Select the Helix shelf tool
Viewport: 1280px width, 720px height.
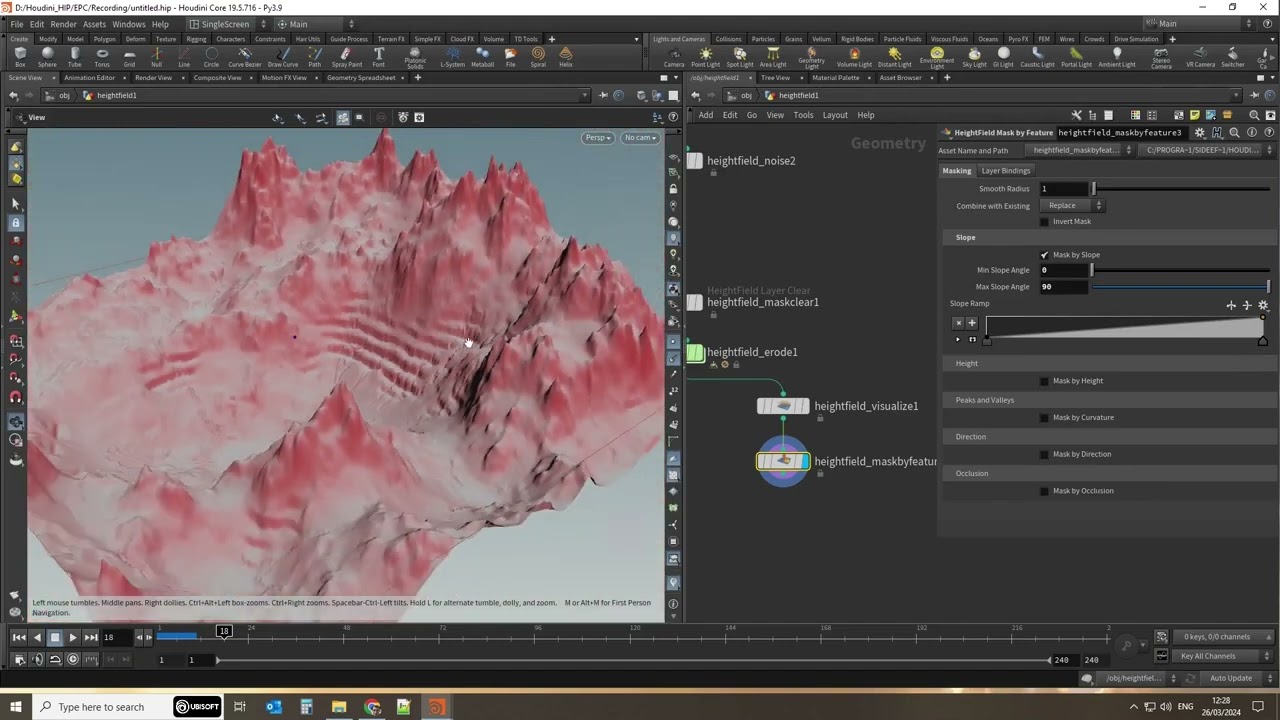566,57
